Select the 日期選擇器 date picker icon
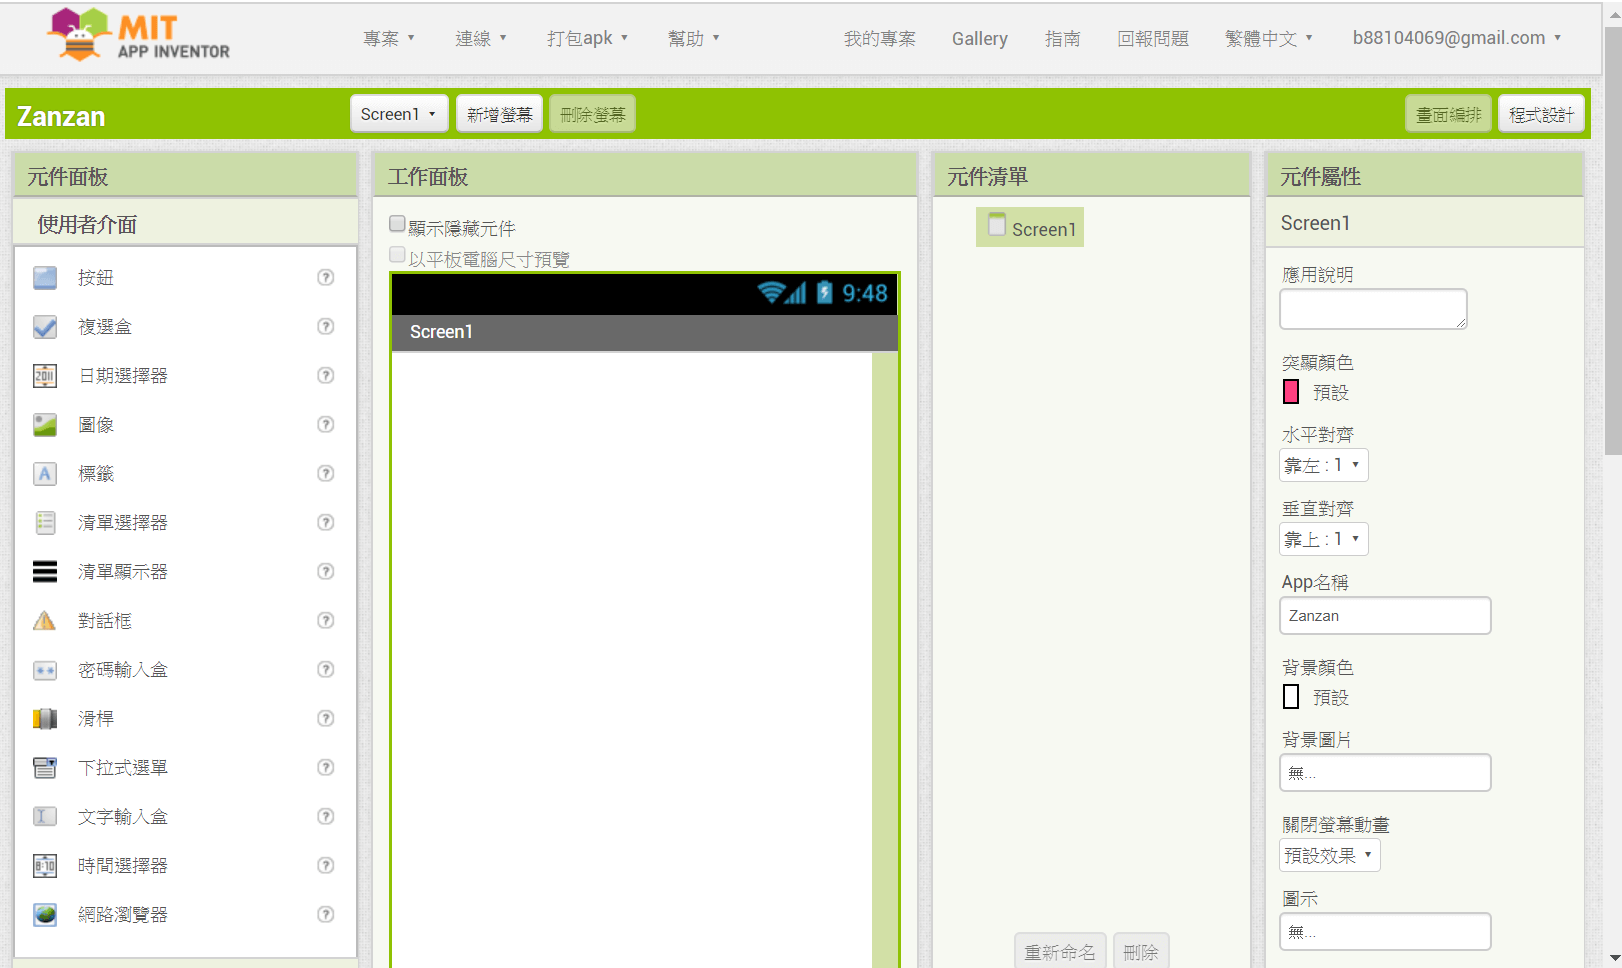1622x968 pixels. coord(45,376)
